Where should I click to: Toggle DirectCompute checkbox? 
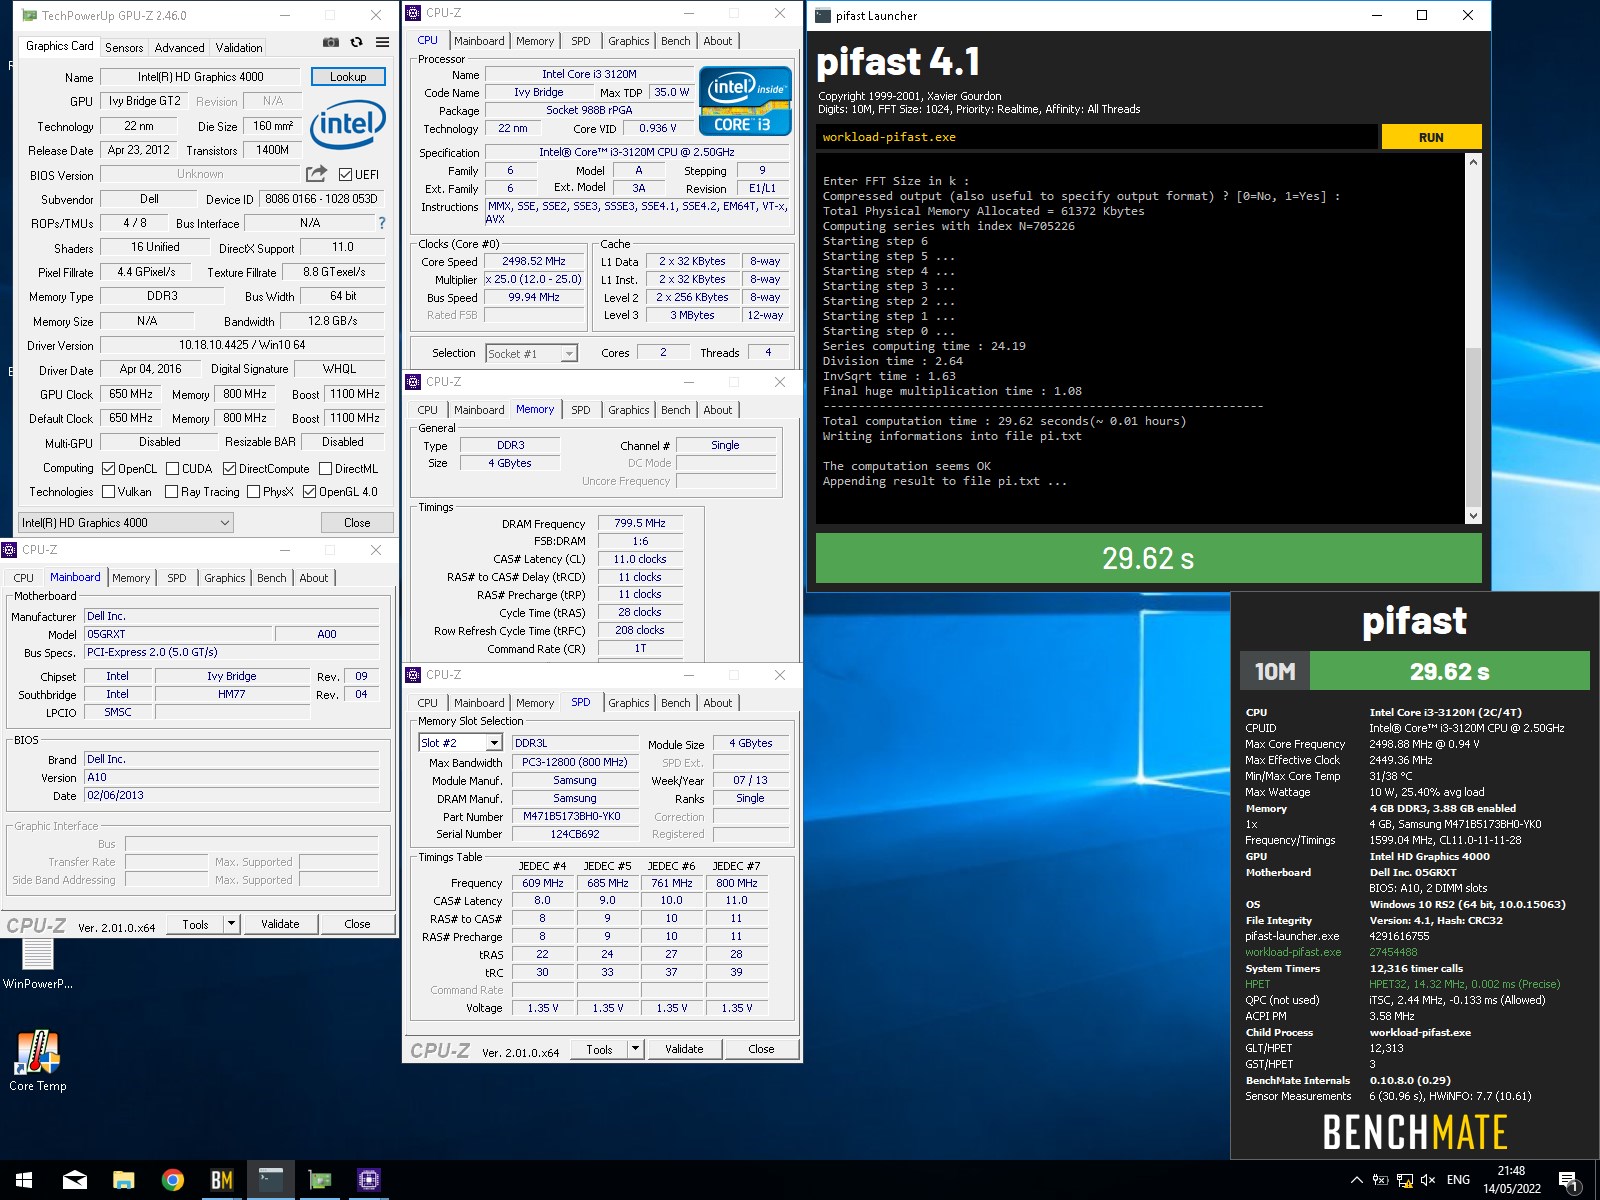[229, 468]
